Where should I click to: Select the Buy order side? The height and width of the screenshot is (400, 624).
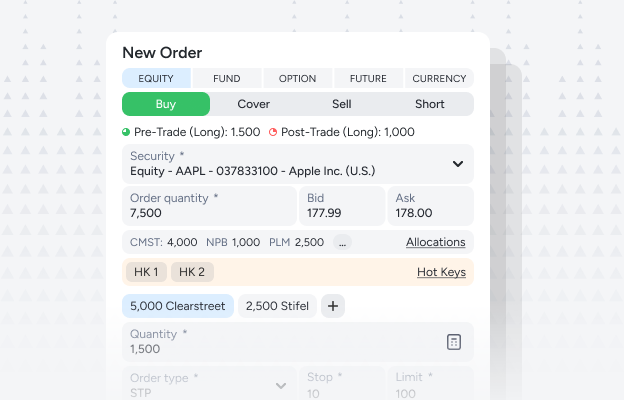166,104
